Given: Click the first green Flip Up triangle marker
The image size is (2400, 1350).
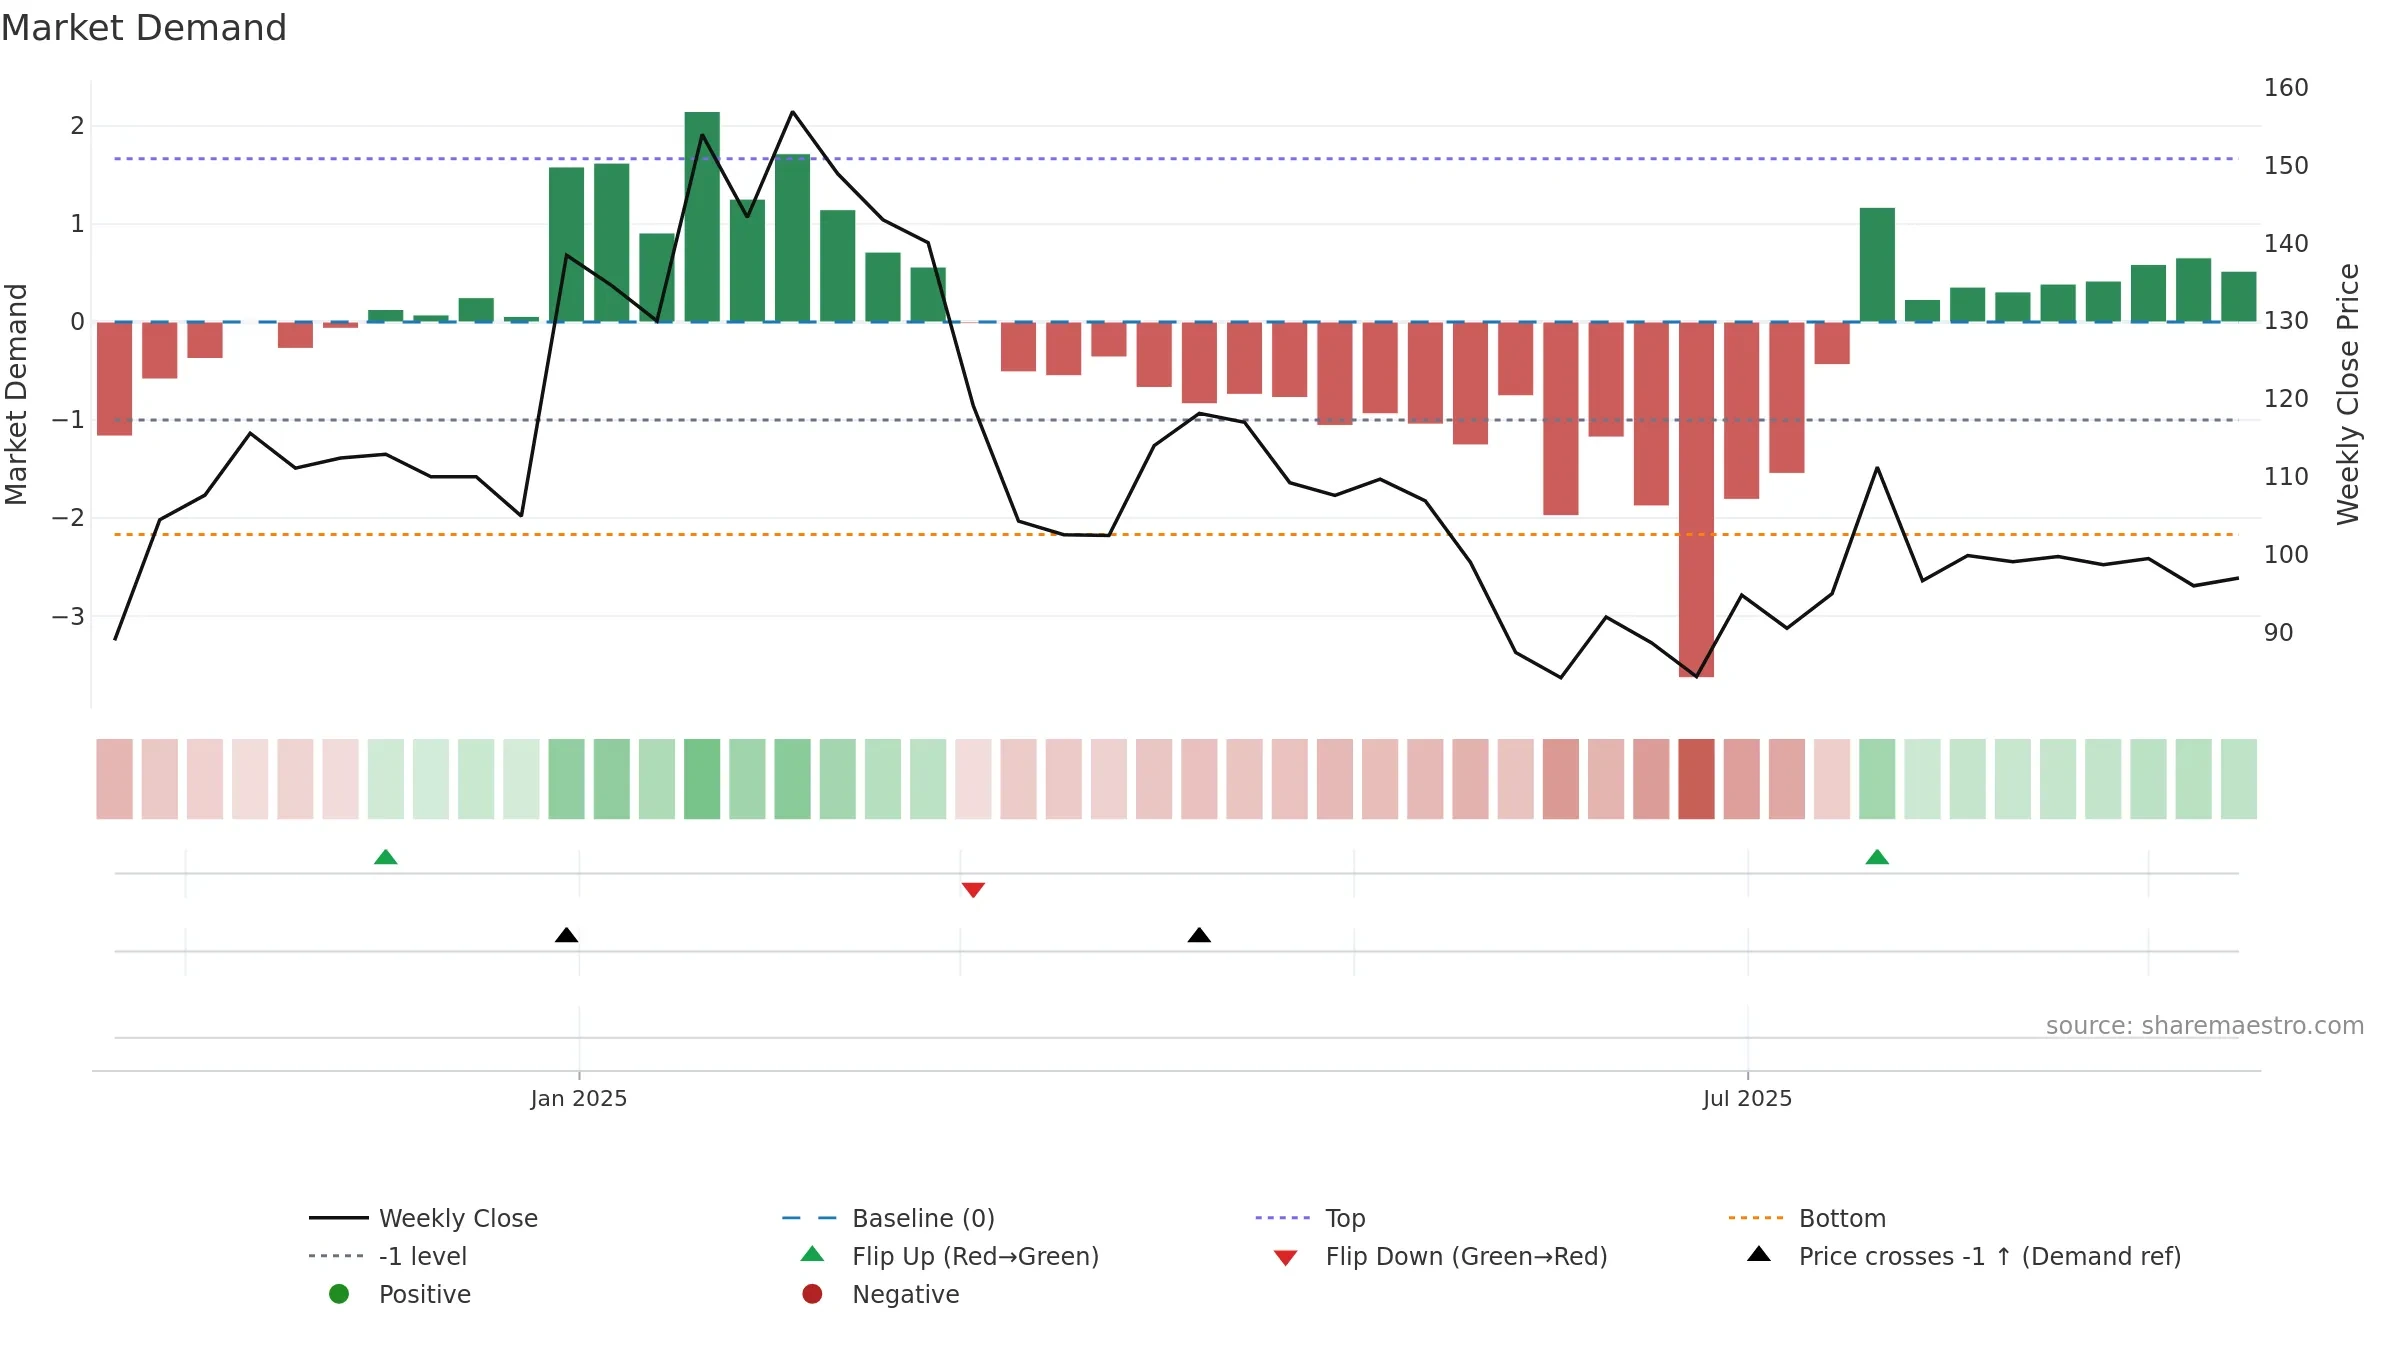Looking at the screenshot, I should tap(385, 857).
